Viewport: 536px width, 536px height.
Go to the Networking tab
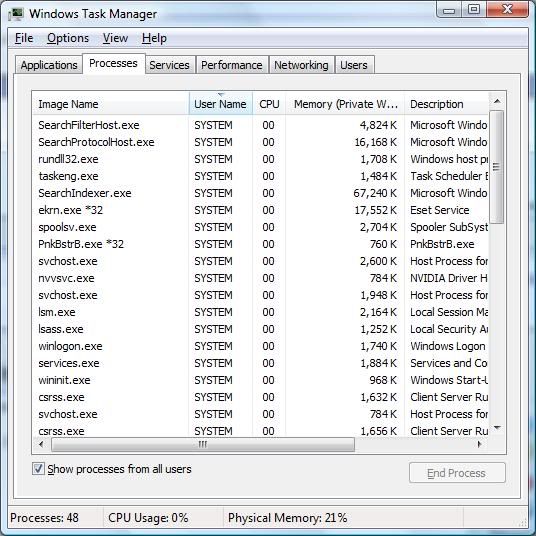(301, 65)
